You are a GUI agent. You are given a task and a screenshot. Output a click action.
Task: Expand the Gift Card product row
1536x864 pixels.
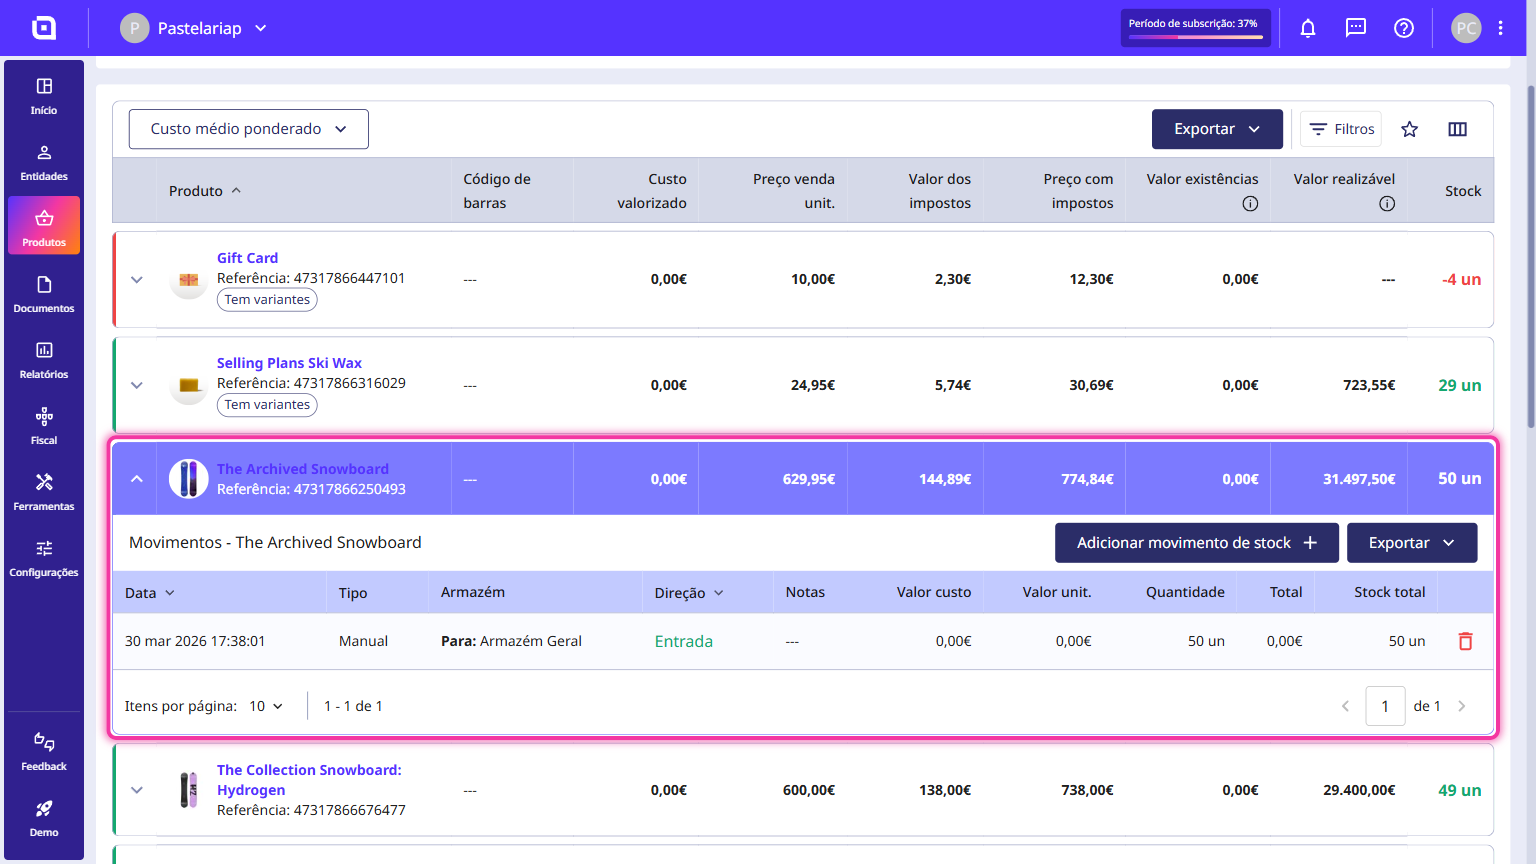click(137, 280)
